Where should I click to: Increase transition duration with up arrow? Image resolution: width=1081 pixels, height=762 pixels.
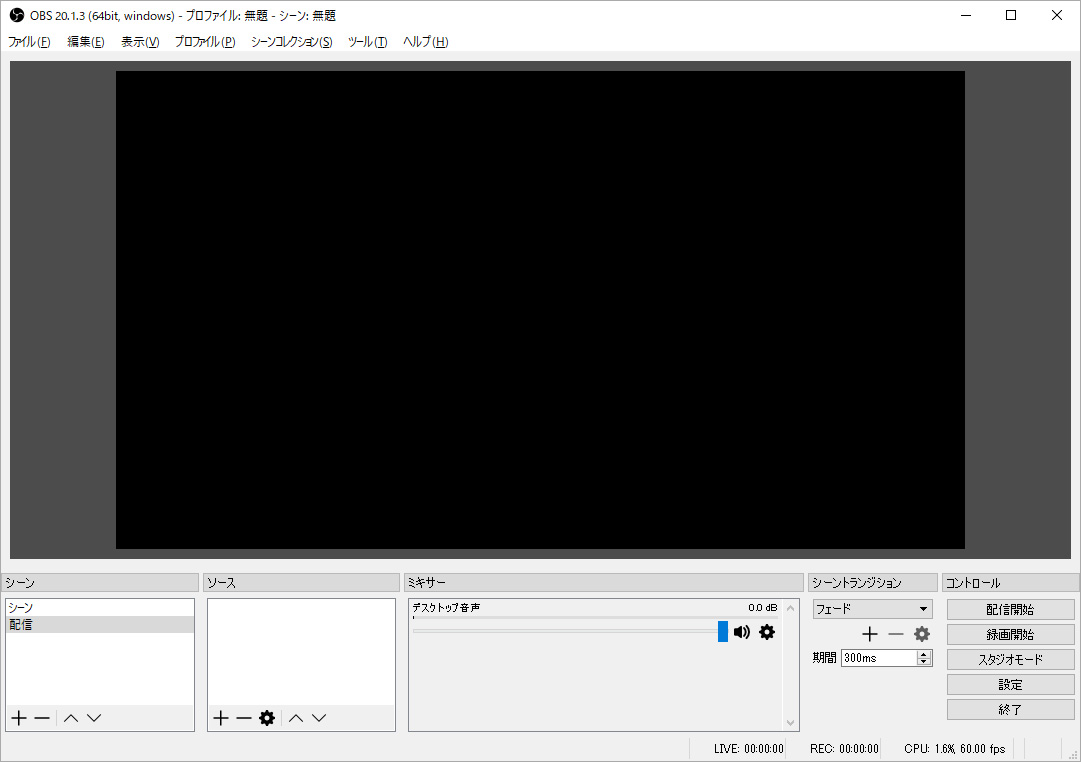(x=924, y=654)
